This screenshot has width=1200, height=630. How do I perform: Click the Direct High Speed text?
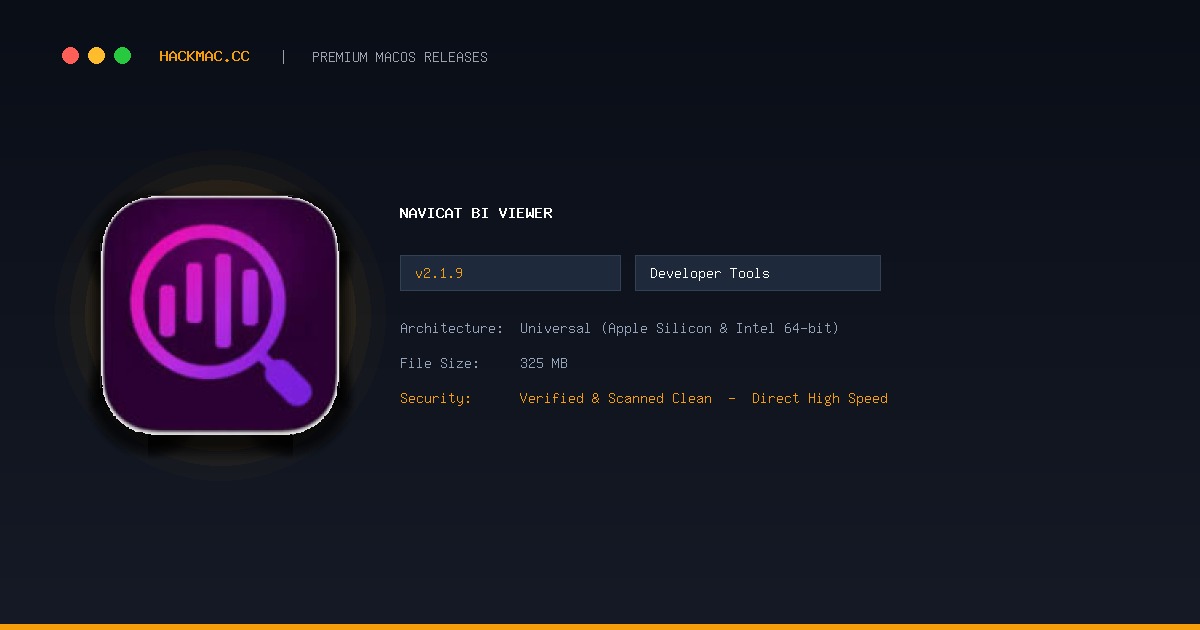820,398
